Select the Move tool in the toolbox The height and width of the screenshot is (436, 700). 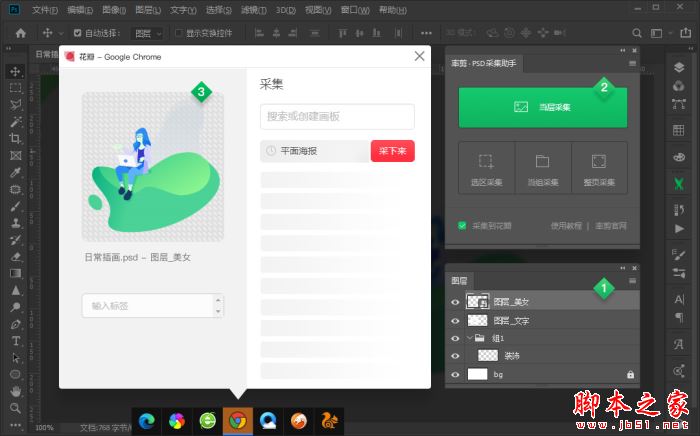point(16,71)
